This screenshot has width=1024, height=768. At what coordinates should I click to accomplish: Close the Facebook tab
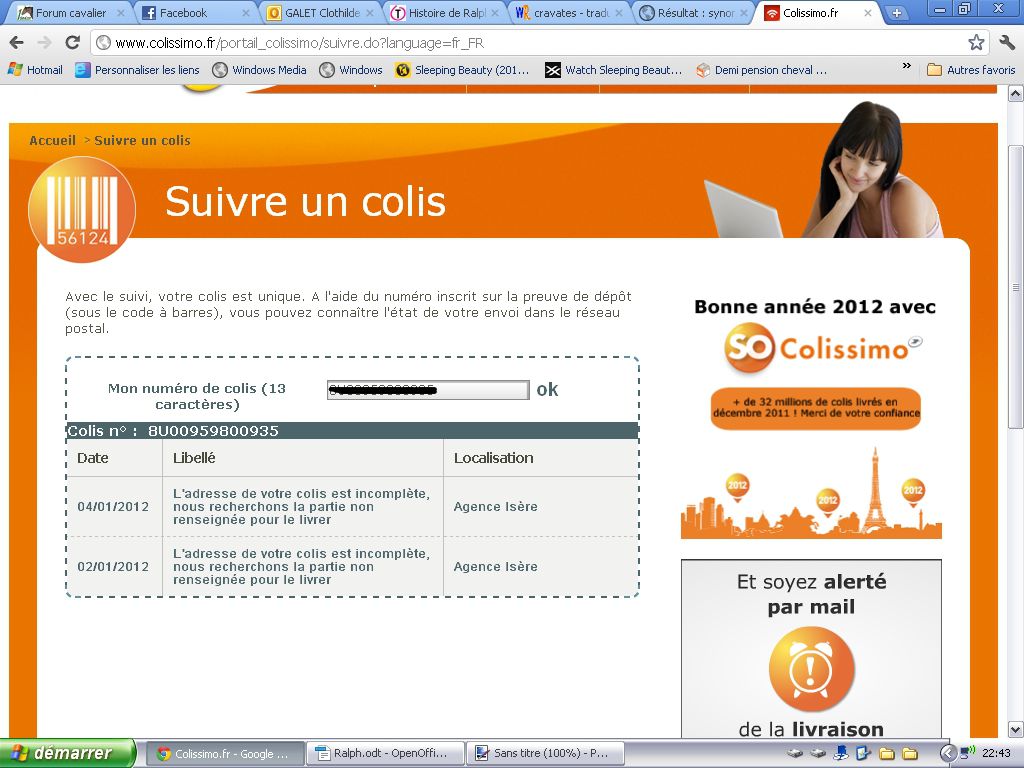pyautogui.click(x=246, y=13)
